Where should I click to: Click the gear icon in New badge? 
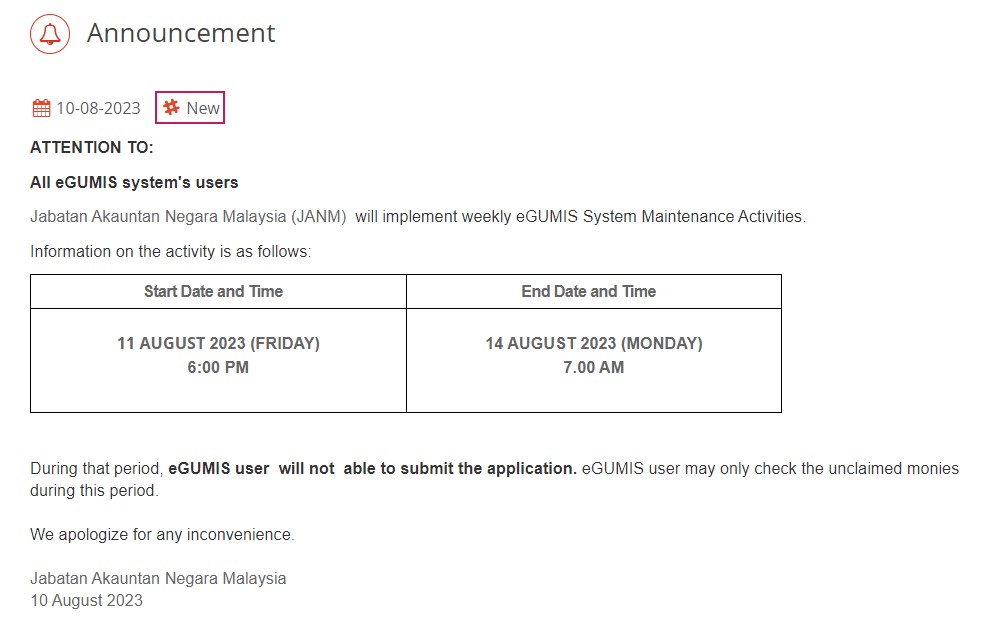point(171,107)
